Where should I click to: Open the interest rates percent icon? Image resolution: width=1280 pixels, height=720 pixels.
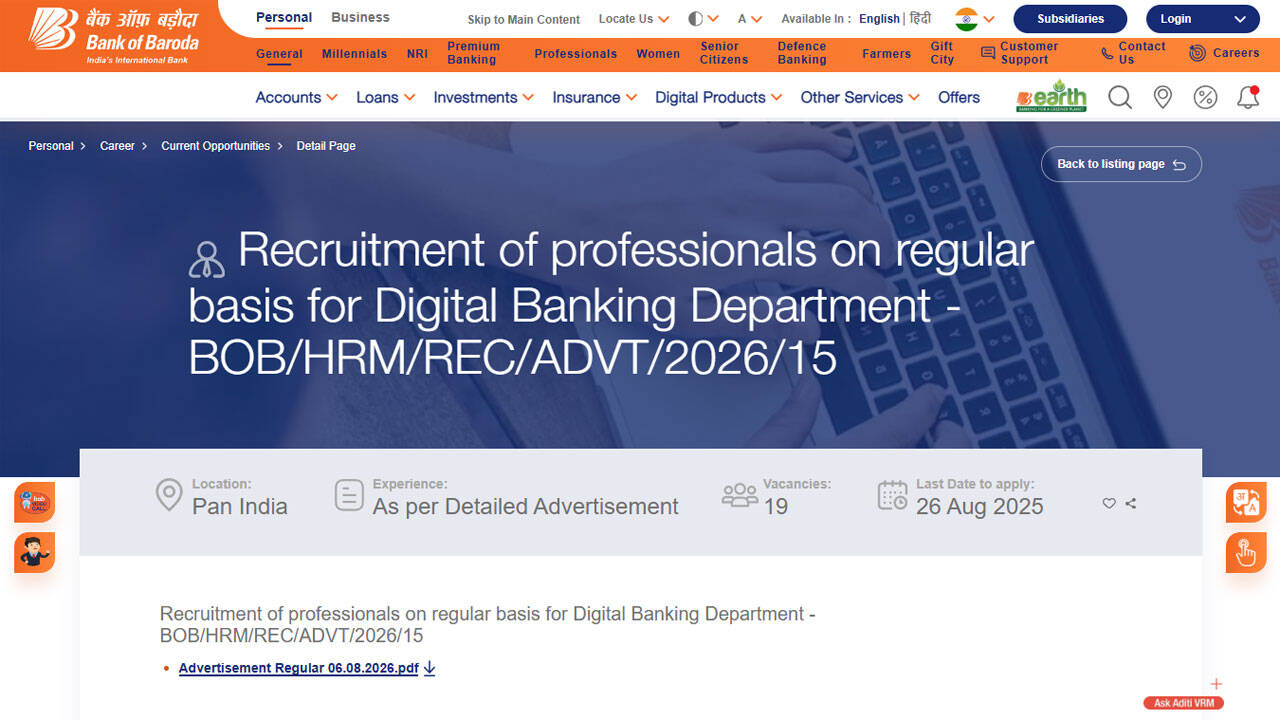(x=1205, y=98)
